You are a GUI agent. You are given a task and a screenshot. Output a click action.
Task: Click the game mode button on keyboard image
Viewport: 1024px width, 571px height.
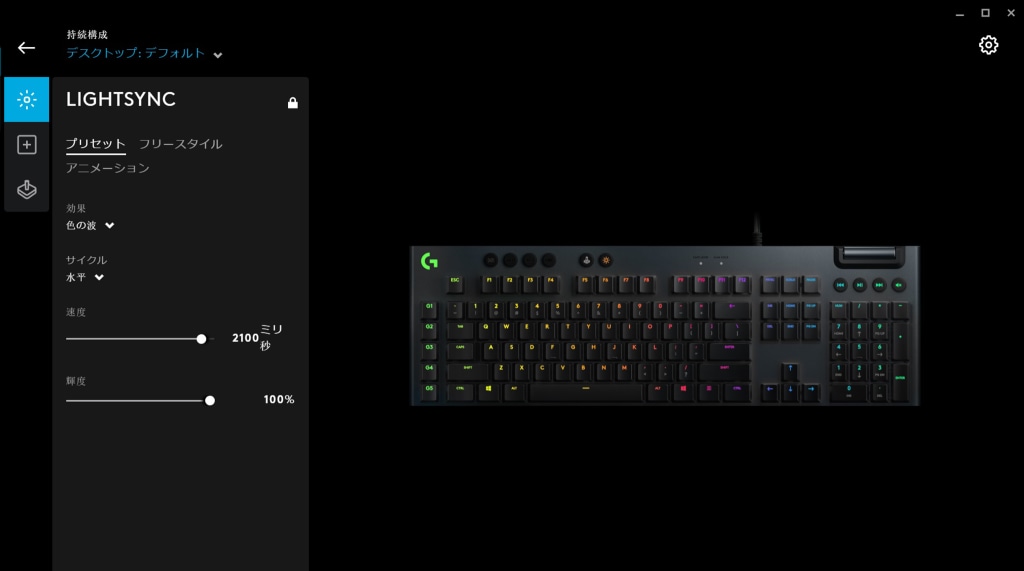pyautogui.click(x=586, y=260)
